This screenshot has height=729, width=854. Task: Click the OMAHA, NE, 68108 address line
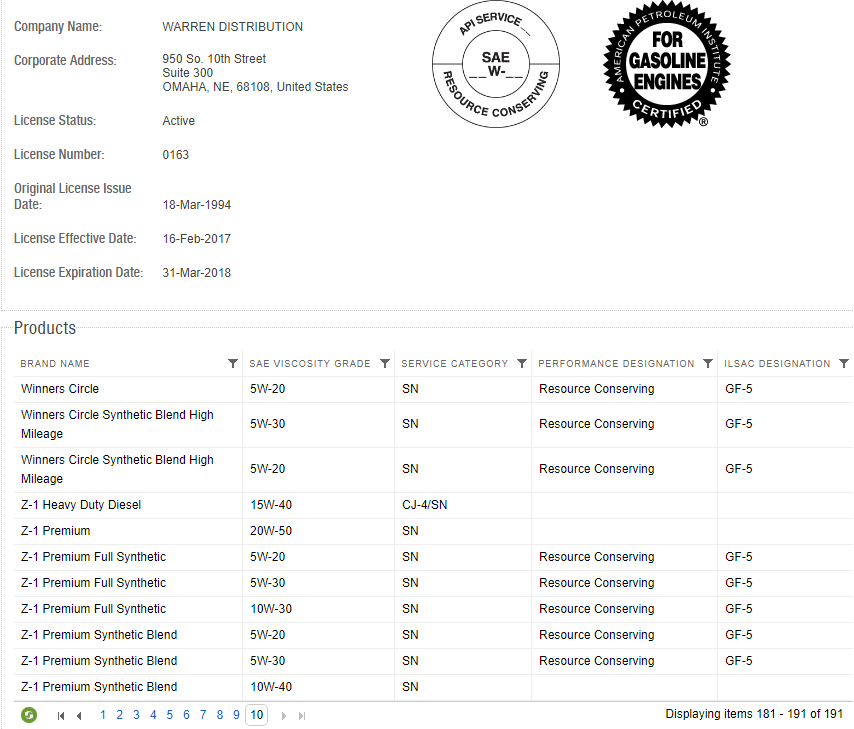click(x=255, y=87)
